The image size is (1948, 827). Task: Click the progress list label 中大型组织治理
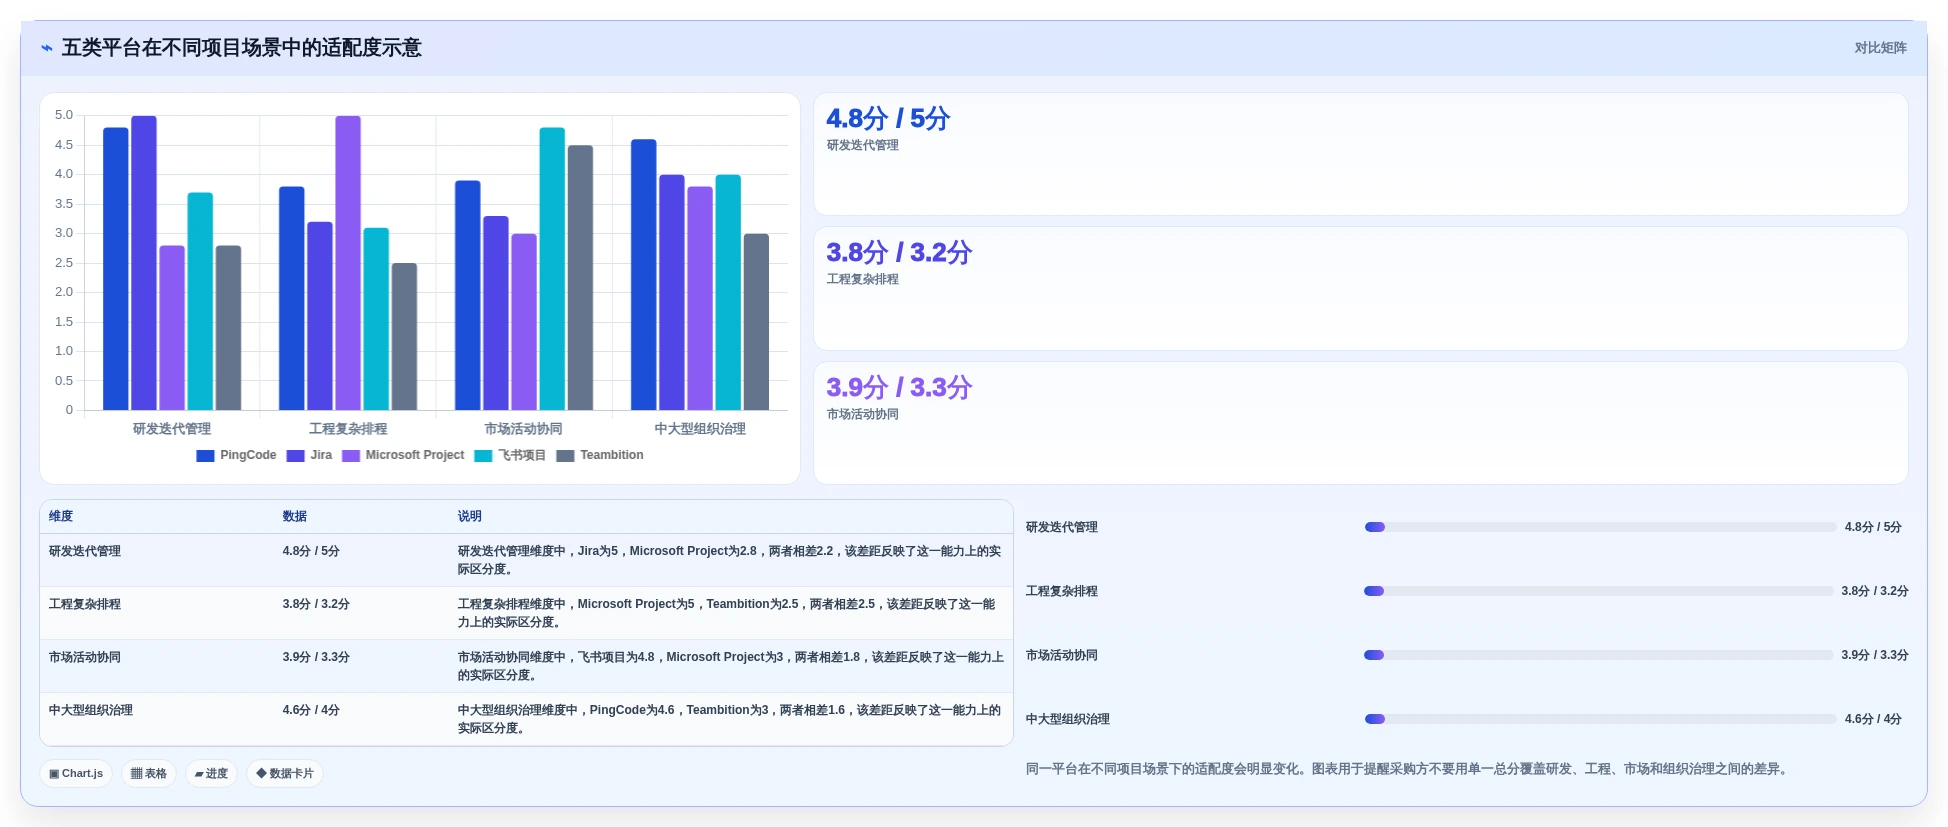(1068, 719)
